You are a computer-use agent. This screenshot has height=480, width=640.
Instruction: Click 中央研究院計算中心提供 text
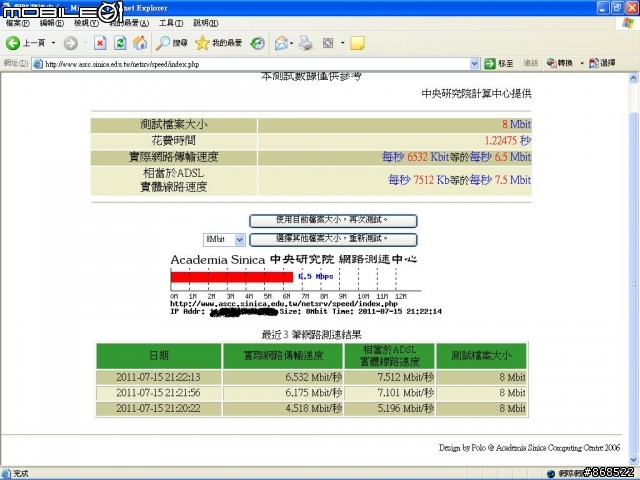[476, 94]
